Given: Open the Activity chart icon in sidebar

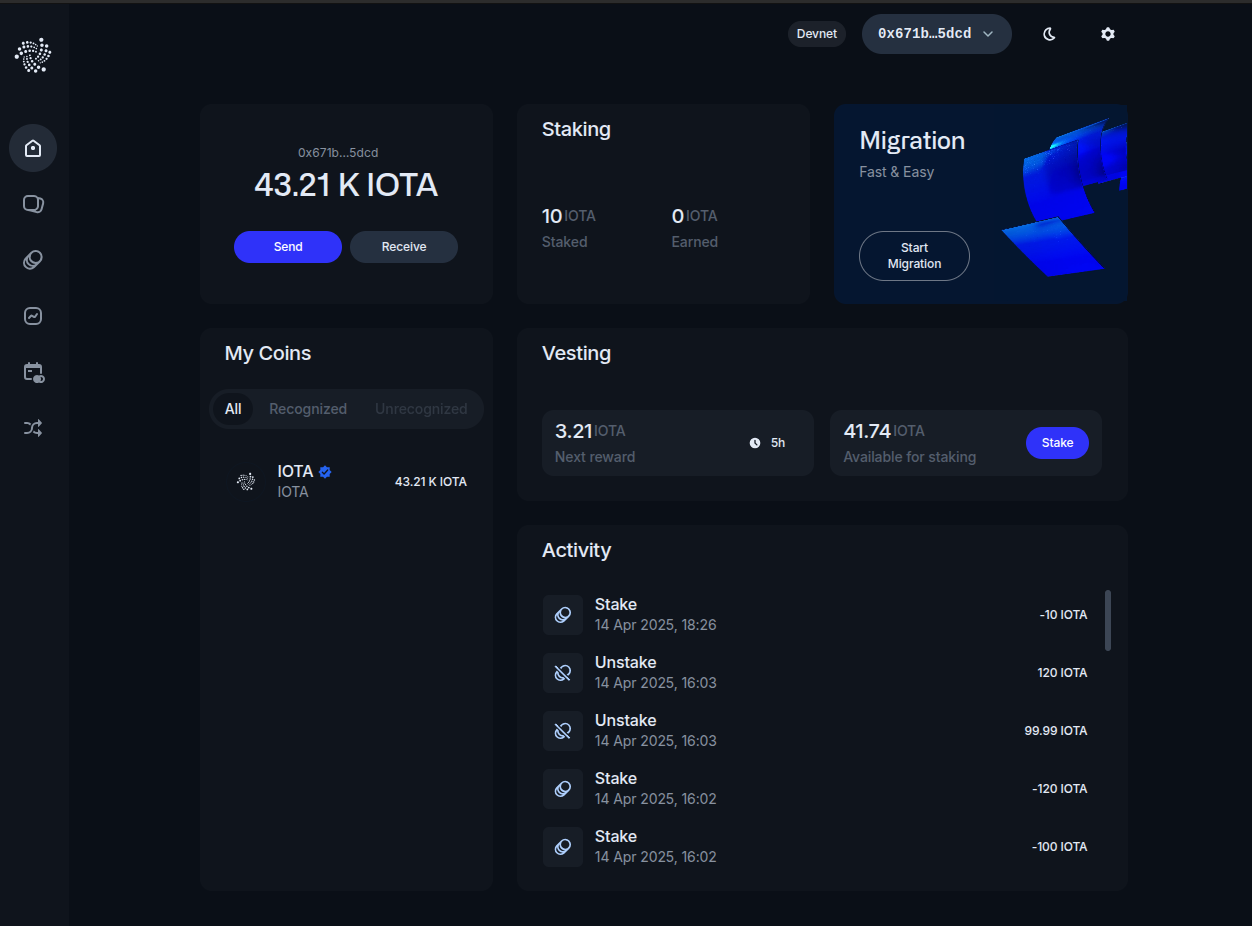Looking at the screenshot, I should 33,315.
